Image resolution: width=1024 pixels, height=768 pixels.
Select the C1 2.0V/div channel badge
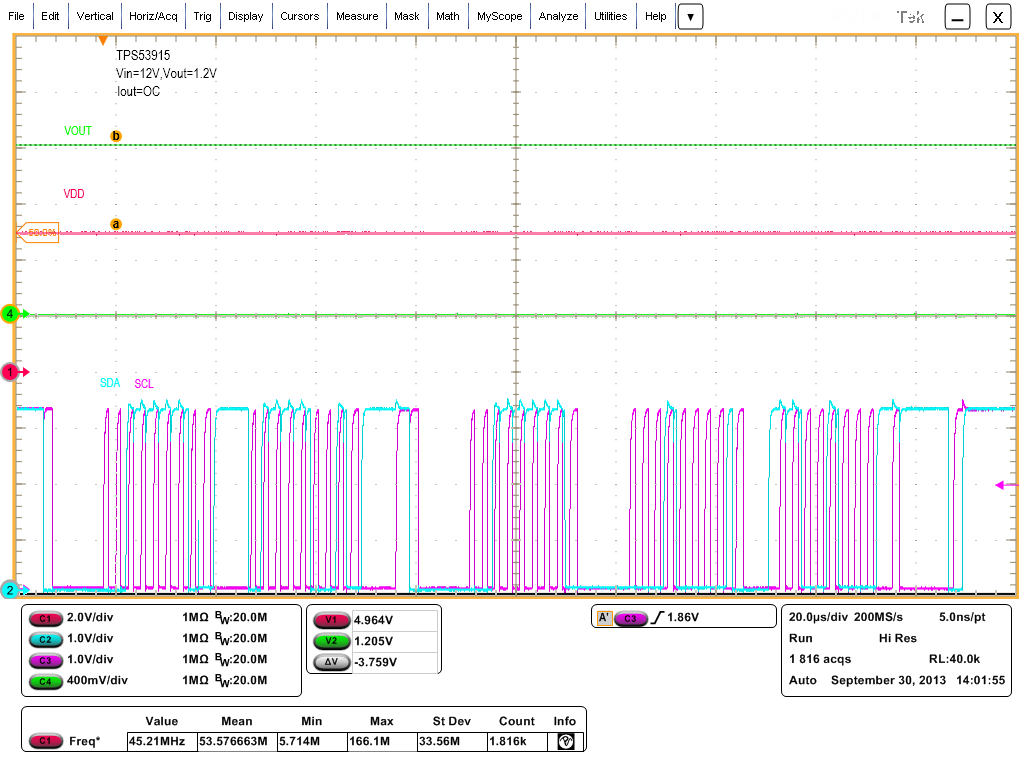click(x=45, y=618)
